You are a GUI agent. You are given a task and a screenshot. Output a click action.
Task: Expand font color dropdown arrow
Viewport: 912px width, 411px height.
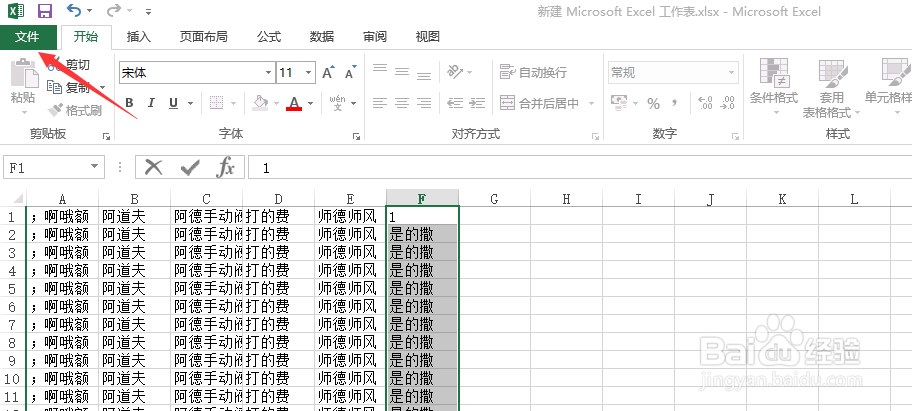[x=310, y=103]
